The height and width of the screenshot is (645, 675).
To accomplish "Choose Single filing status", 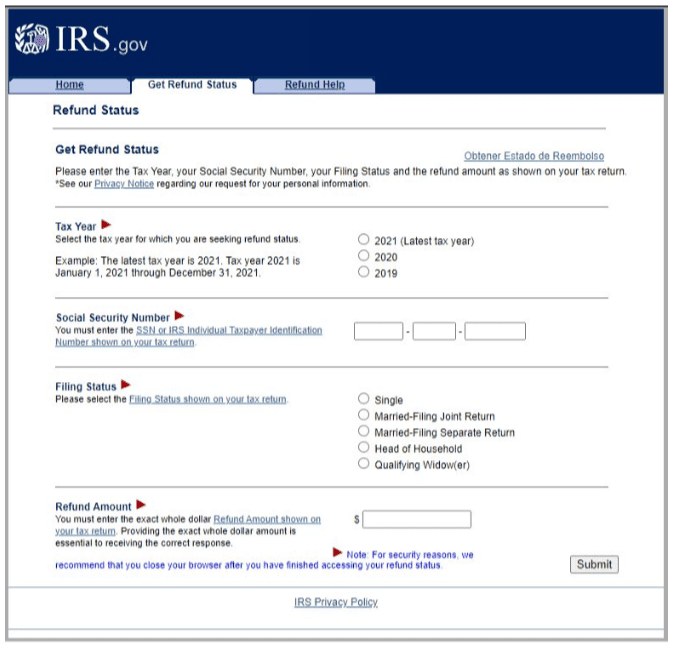I will point(364,399).
